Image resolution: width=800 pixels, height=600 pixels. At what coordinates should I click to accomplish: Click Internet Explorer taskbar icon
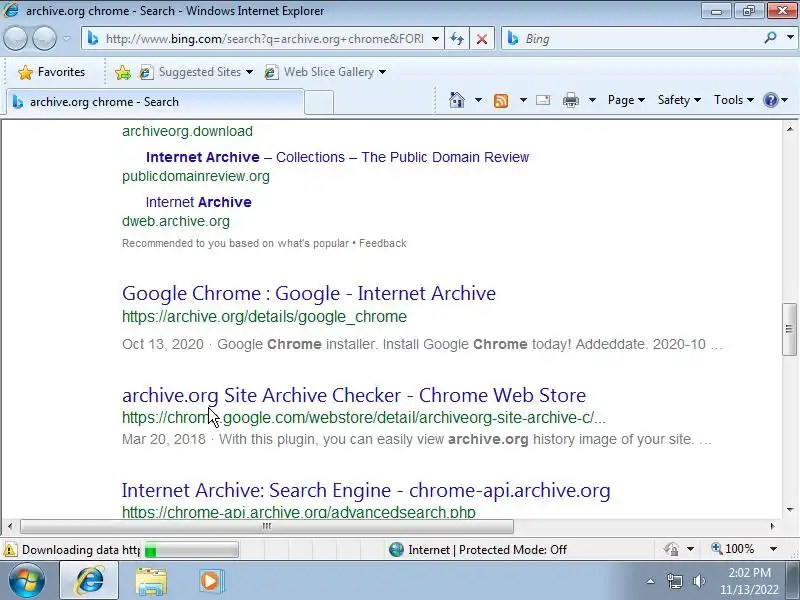point(90,581)
